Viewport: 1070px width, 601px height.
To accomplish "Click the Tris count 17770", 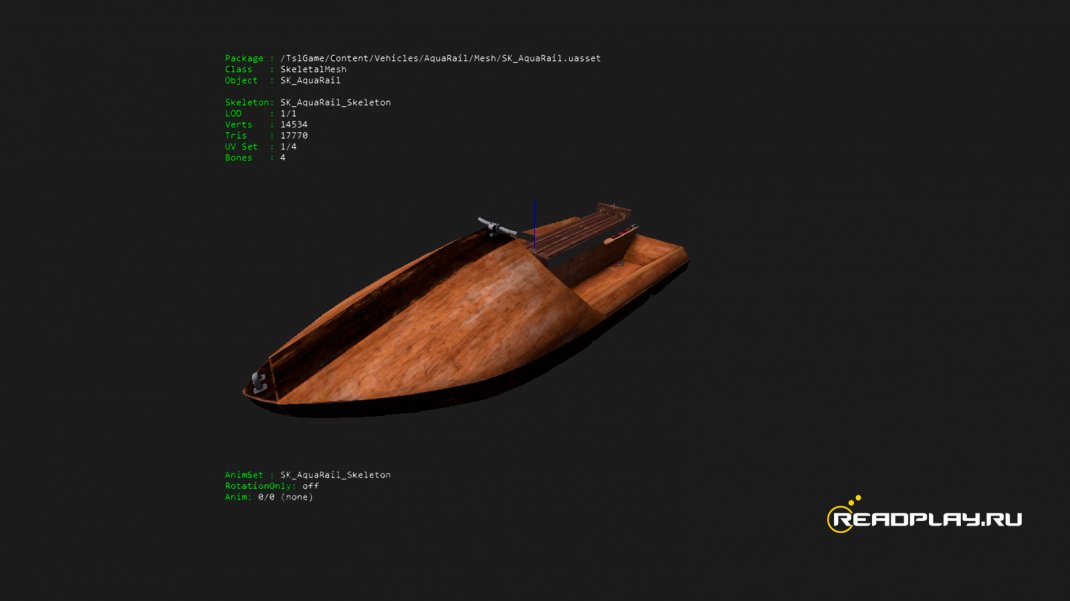I will pos(294,135).
